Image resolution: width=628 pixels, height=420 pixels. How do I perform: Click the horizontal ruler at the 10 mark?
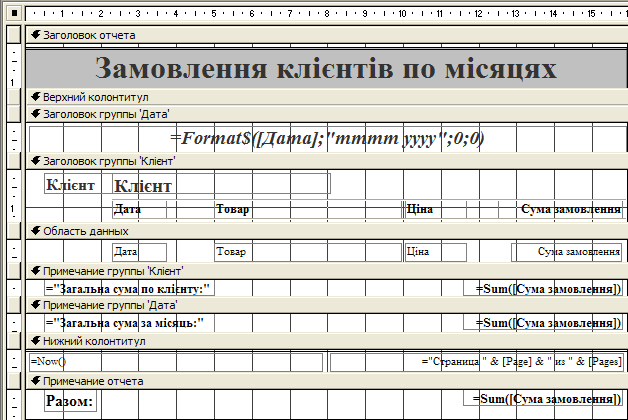point(403,14)
